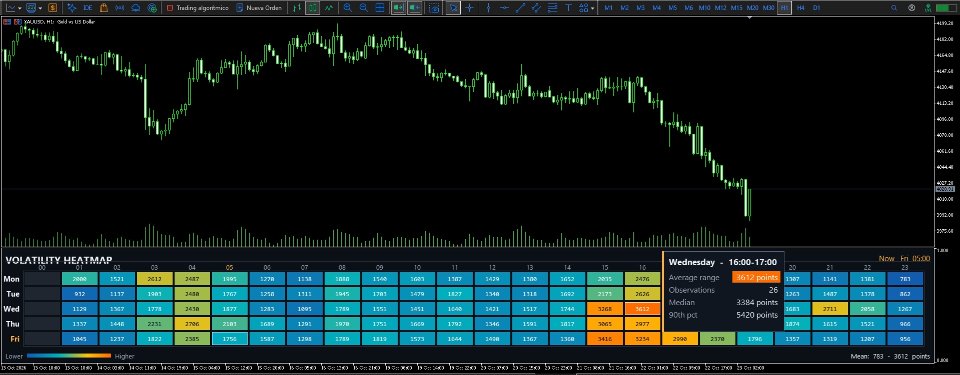Click the Mean: 783 - 3612 points text
Image resolution: width=960 pixels, height=375 pixels.
tap(891, 356)
